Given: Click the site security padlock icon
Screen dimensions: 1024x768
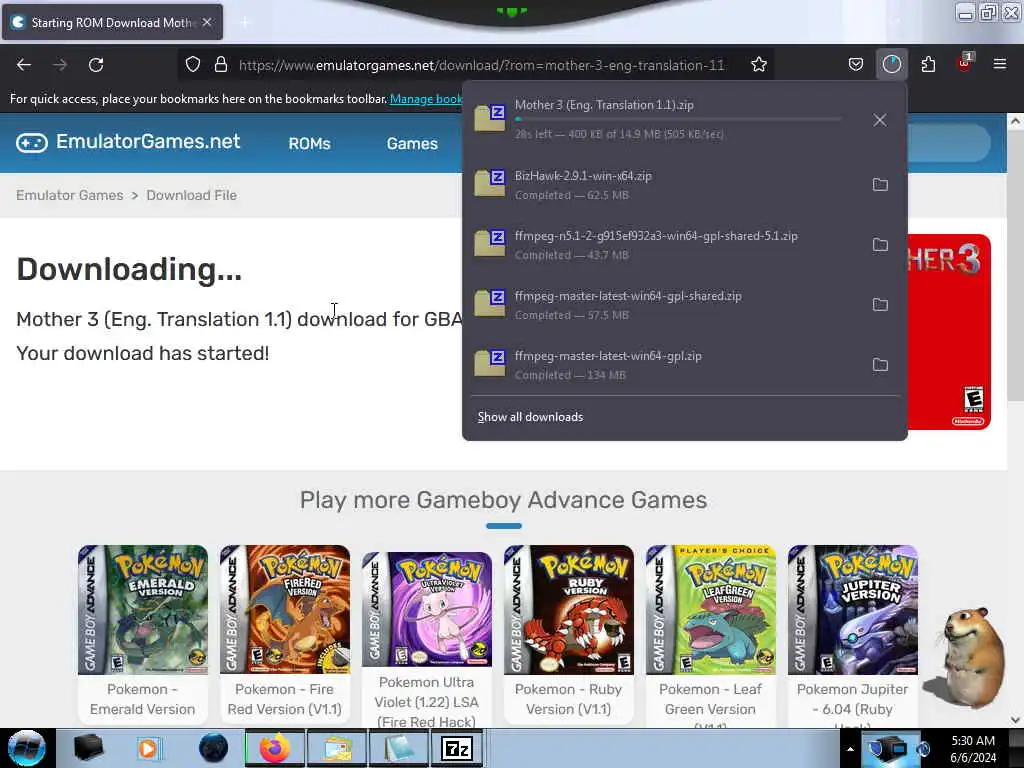Looking at the screenshot, I should tap(221, 65).
